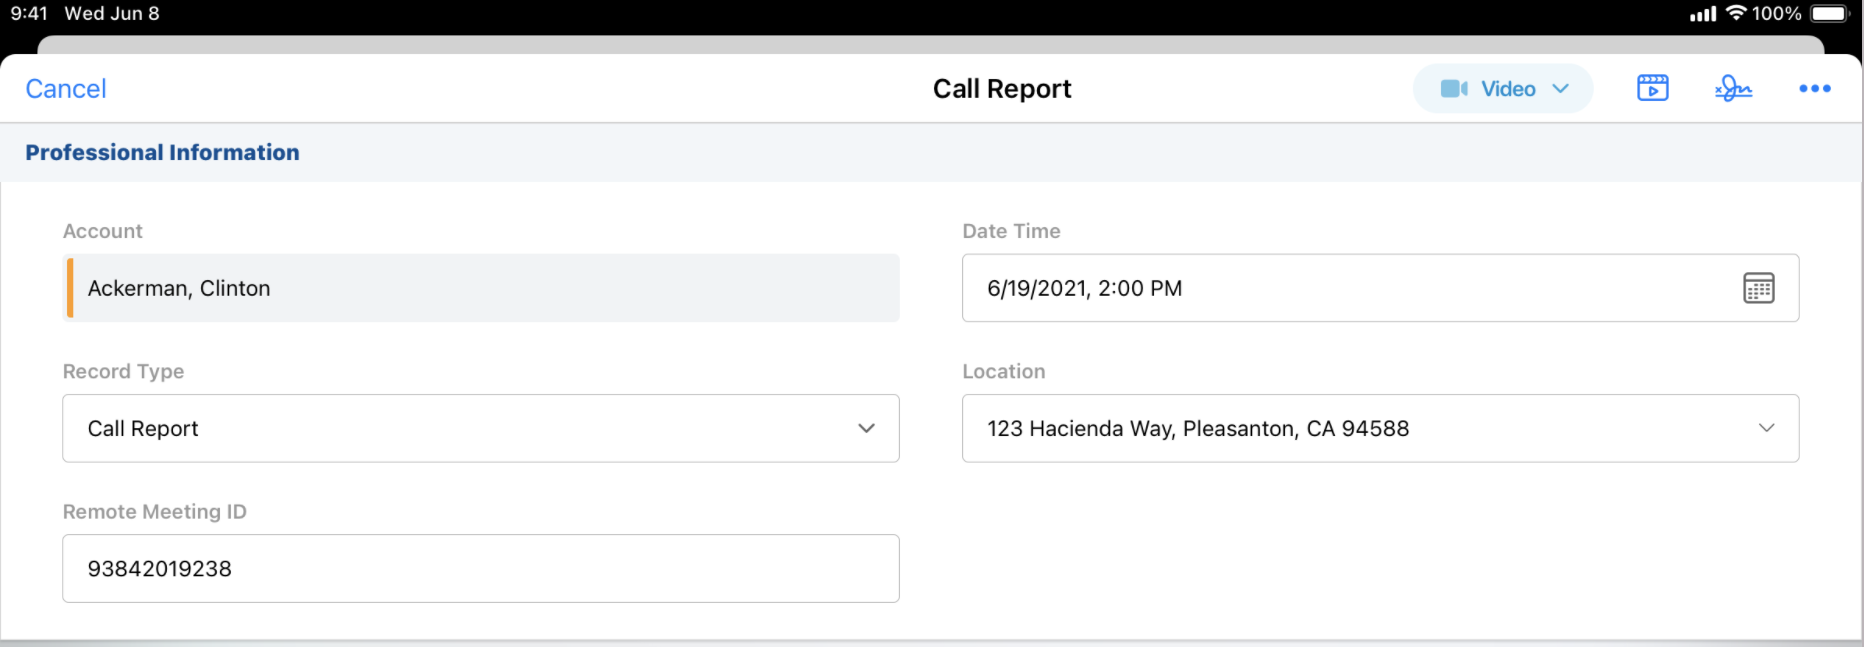The height and width of the screenshot is (647, 1864).
Task: Tap the Cancel link
Action: point(66,89)
